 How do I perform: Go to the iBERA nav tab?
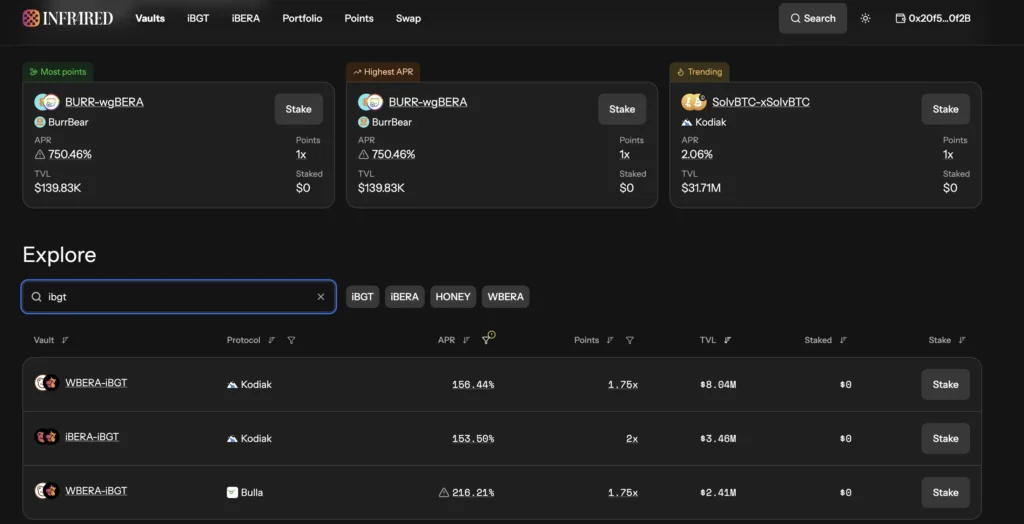246,18
